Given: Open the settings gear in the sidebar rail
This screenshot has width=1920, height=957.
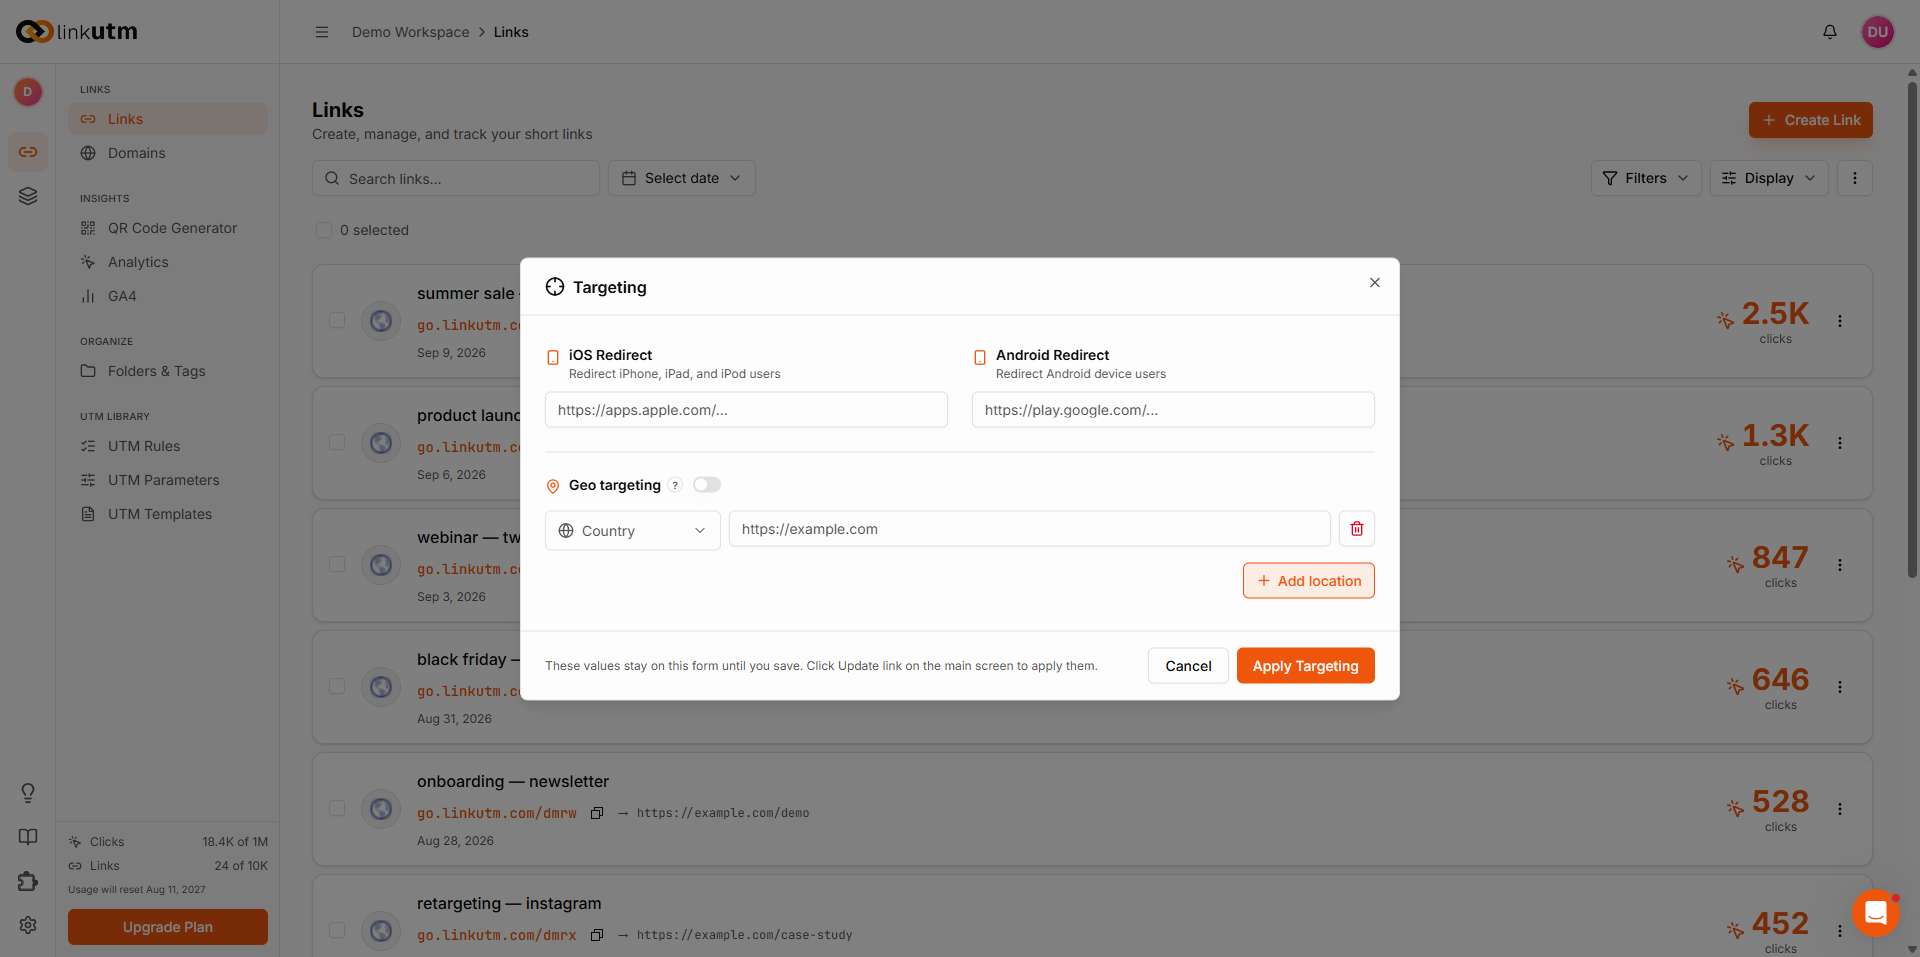Looking at the screenshot, I should (28, 925).
